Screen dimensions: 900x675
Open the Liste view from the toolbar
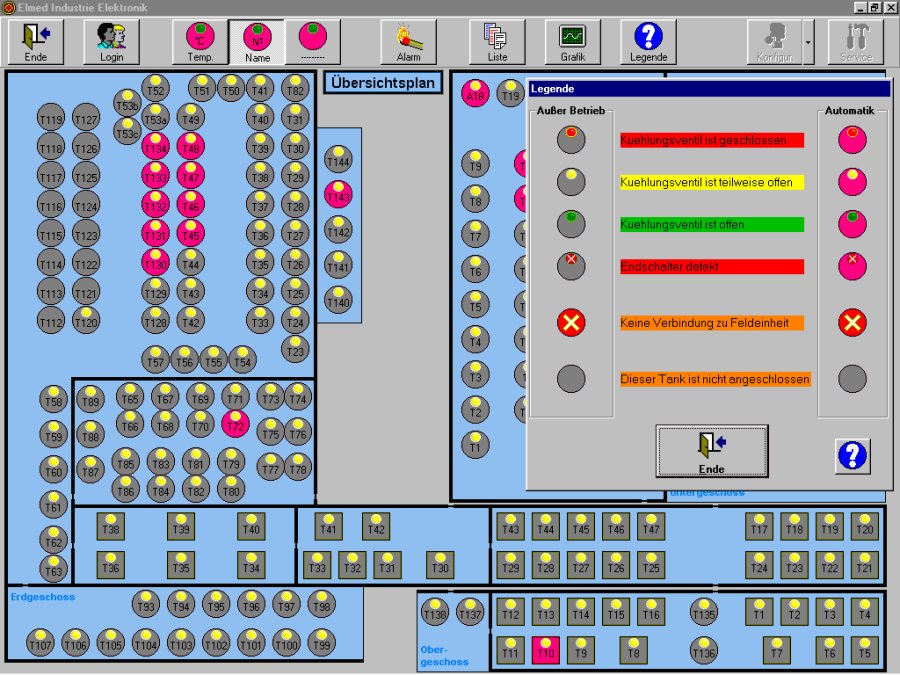coord(497,41)
